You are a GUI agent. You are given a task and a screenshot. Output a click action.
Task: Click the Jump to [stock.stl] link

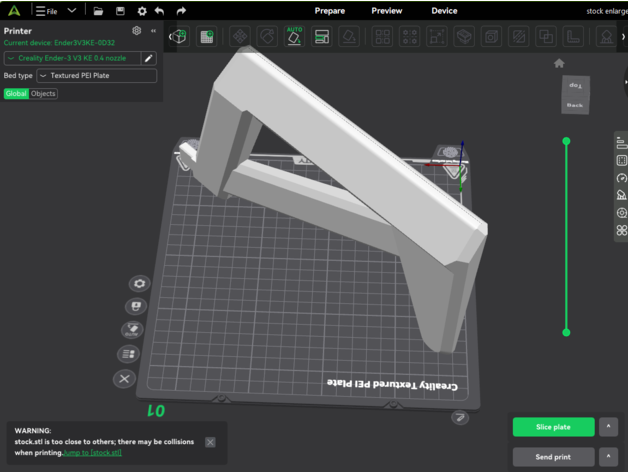(92, 453)
